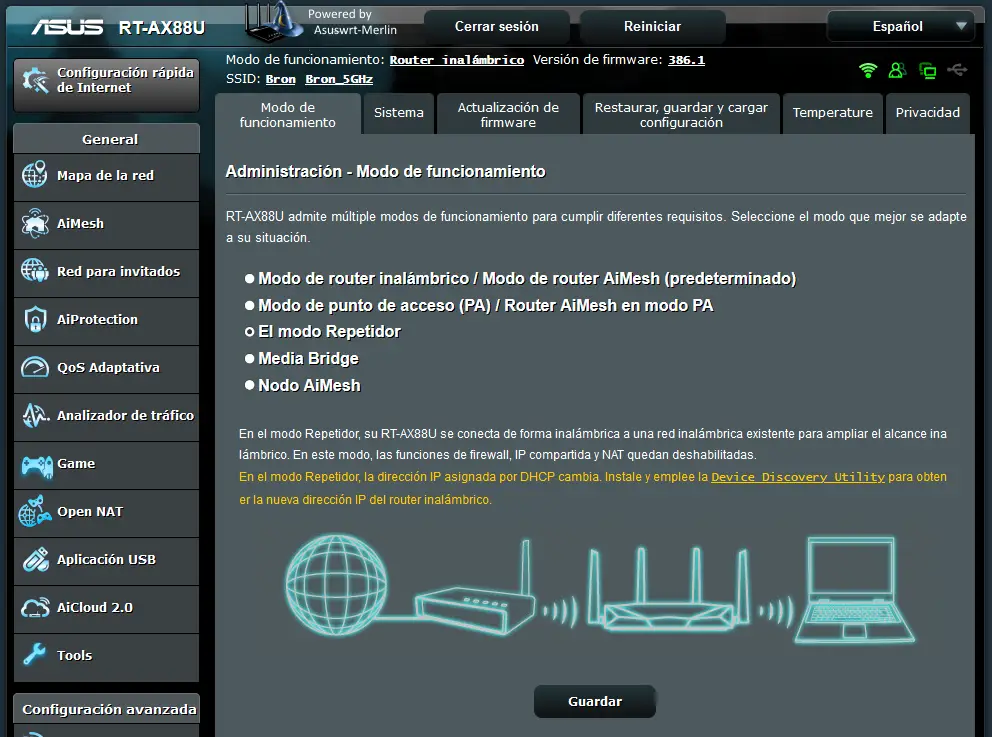Screen dimensions: 992x737
Task: Select access point (PA) mode radio
Action: [249, 305]
